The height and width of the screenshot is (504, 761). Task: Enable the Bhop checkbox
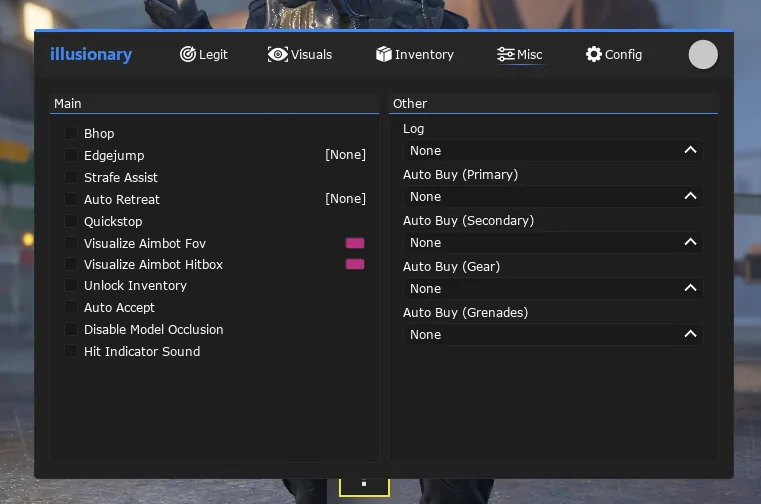pos(71,133)
